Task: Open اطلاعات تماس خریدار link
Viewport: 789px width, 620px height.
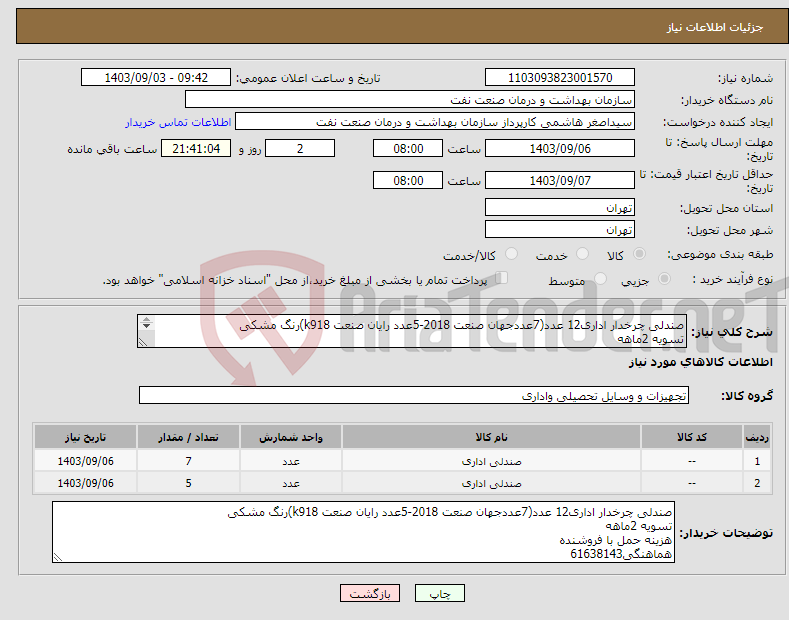Action: click(178, 122)
